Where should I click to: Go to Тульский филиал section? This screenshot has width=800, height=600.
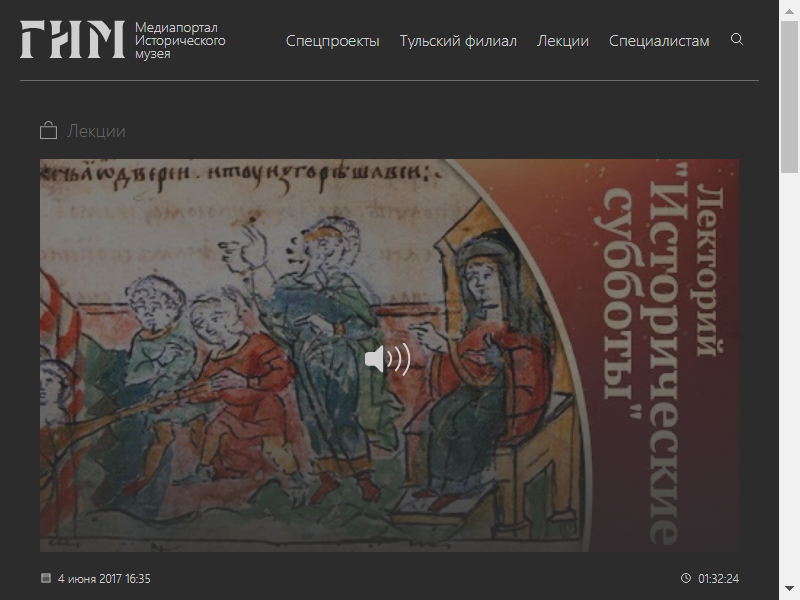[458, 41]
